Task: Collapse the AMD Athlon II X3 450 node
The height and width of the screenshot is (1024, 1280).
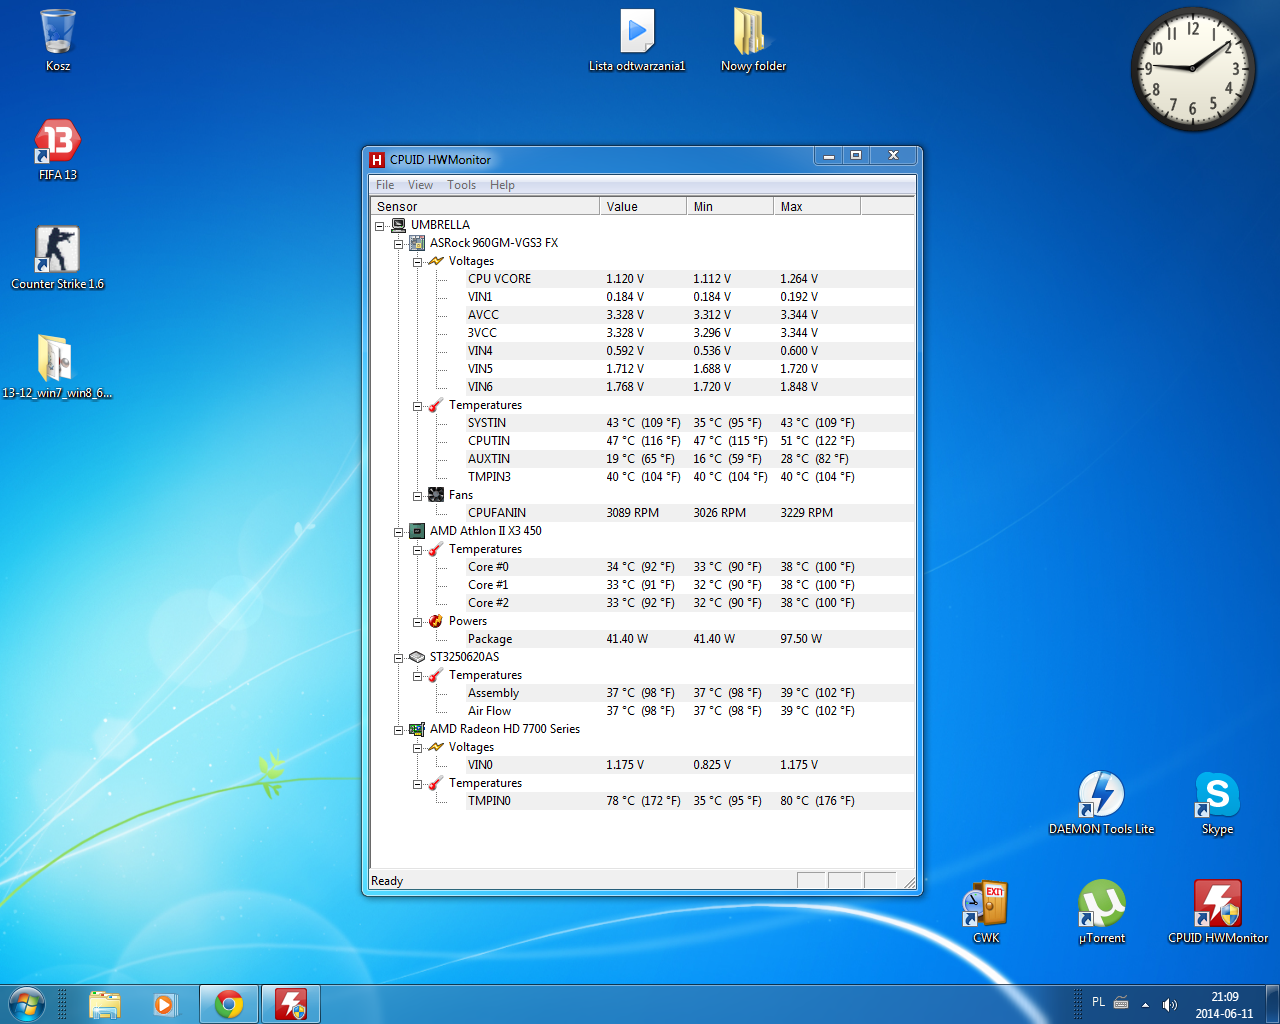Action: tap(399, 532)
